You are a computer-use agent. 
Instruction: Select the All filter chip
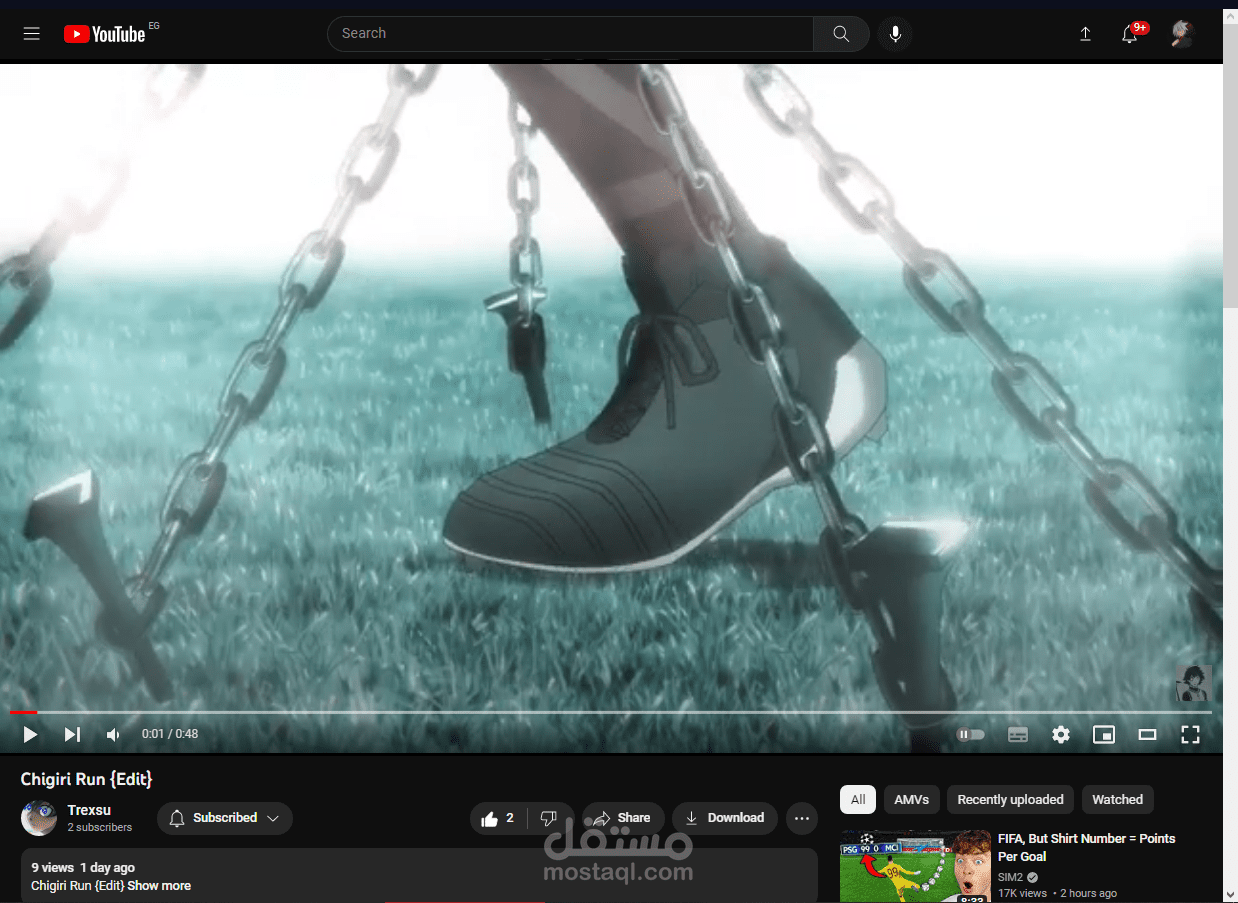pyautogui.click(x=858, y=799)
